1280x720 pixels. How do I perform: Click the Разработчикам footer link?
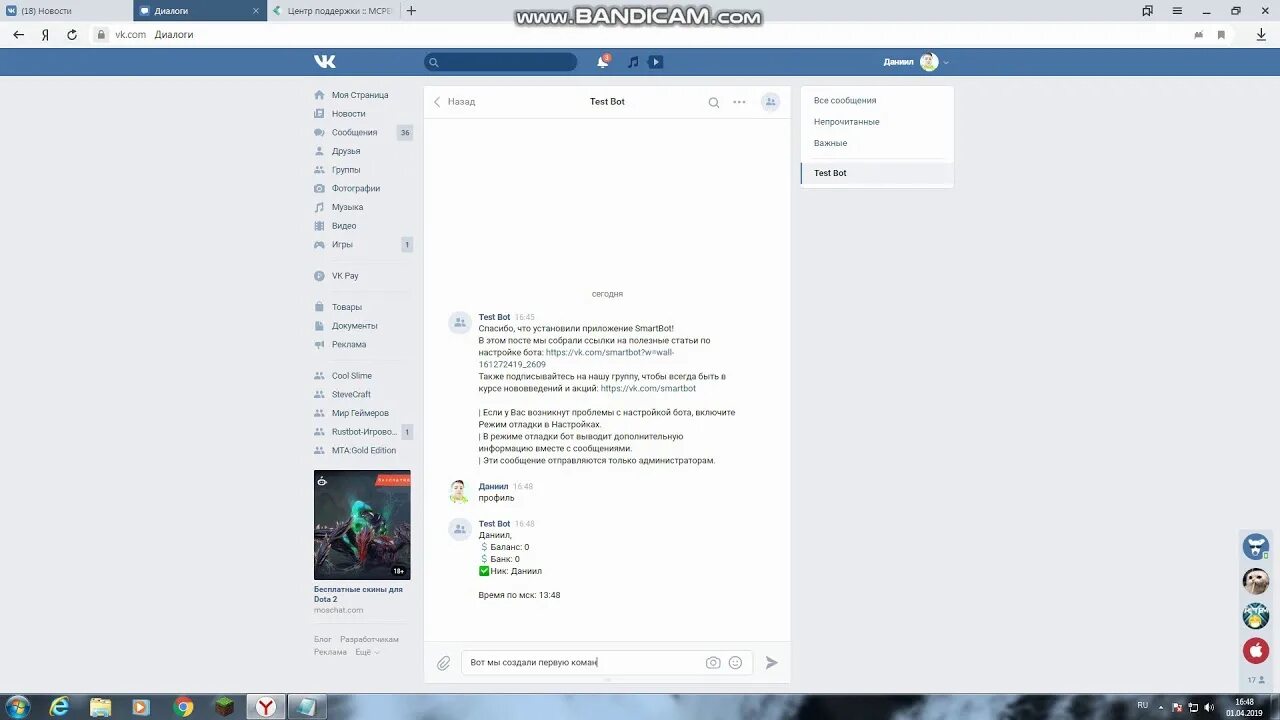[x=369, y=639]
